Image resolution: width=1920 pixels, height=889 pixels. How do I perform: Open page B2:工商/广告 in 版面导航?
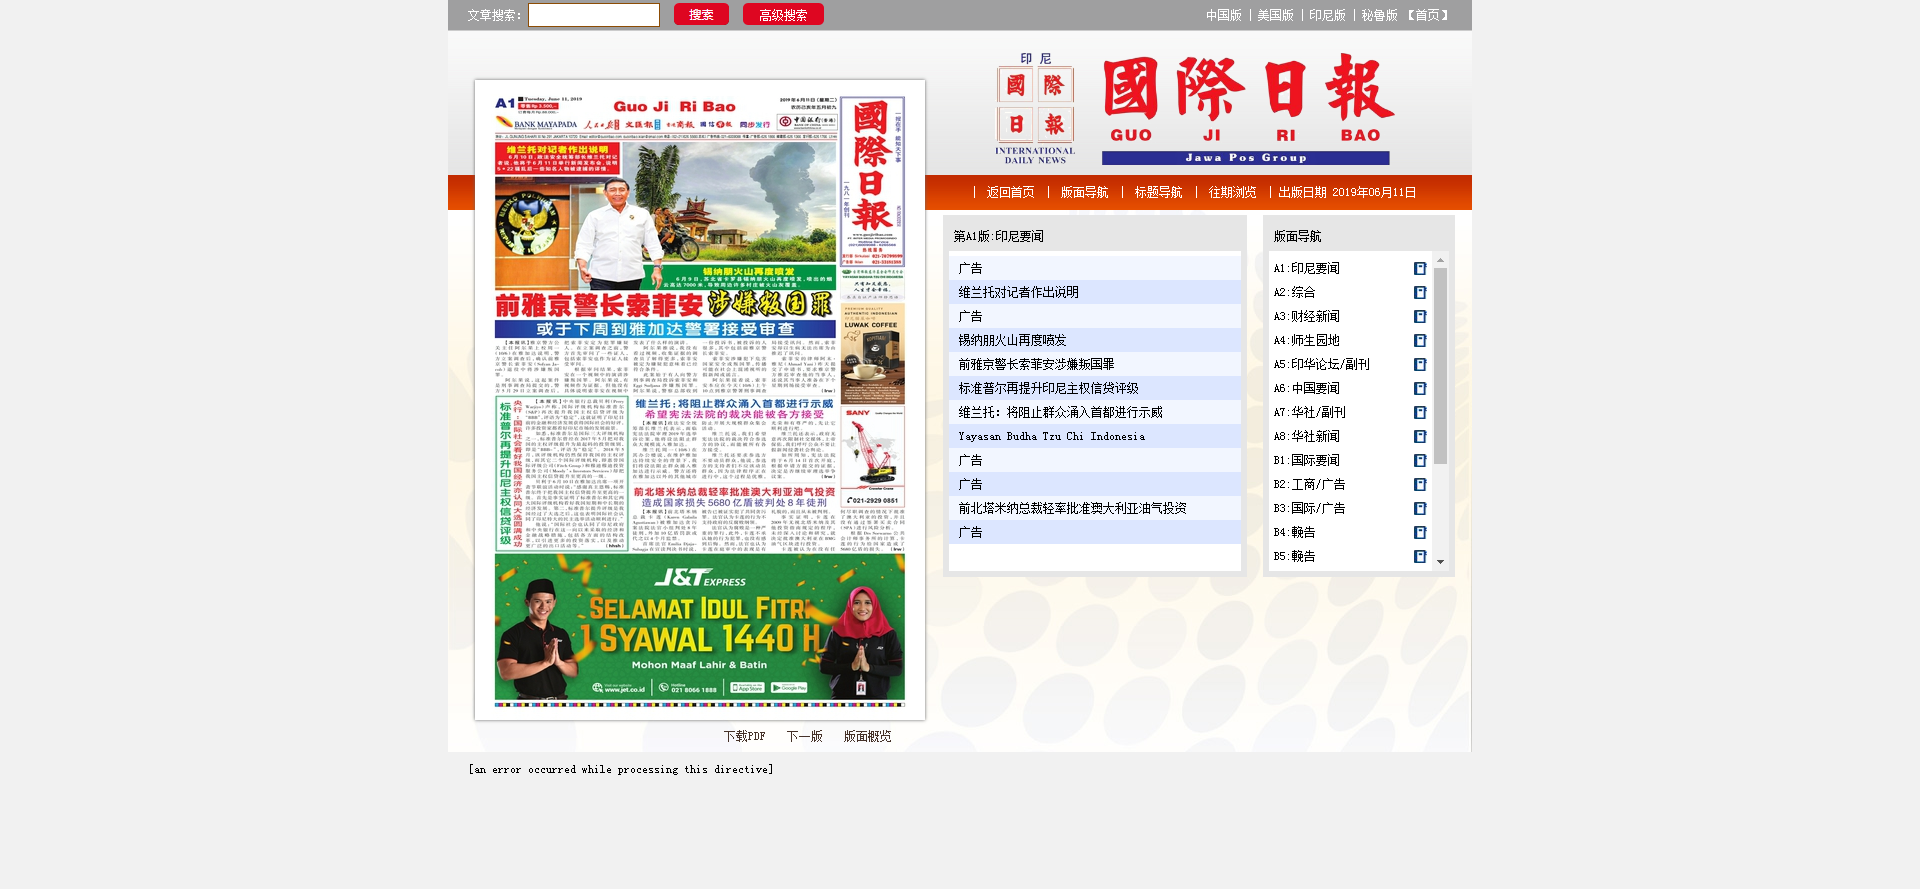point(1309,484)
